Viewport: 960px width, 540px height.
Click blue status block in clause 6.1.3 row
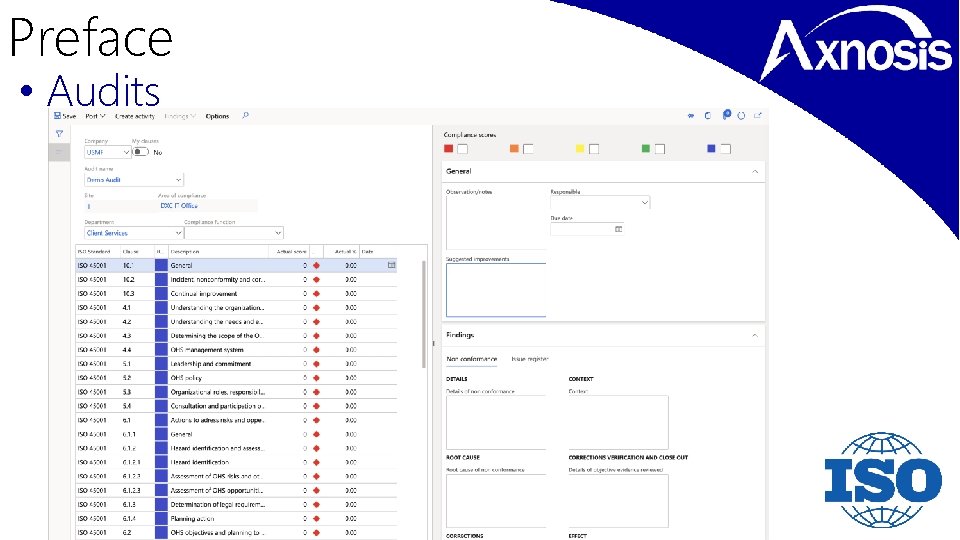tap(161, 504)
